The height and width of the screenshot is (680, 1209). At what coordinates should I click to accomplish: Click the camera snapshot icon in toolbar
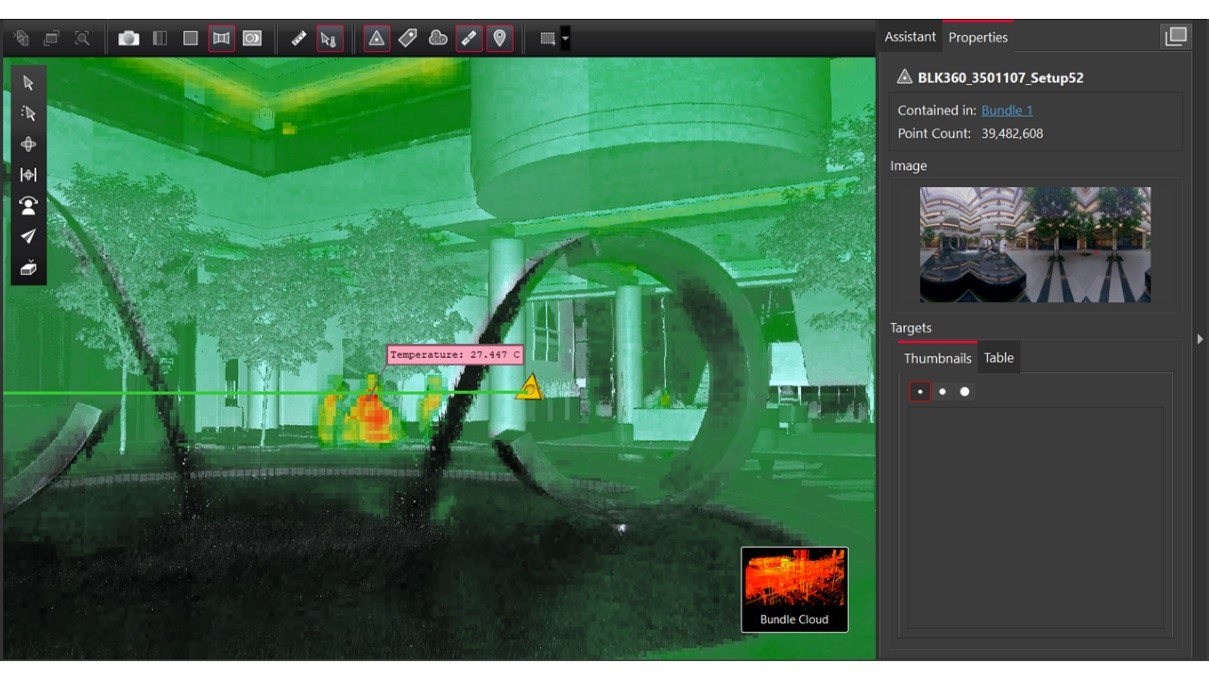click(128, 38)
